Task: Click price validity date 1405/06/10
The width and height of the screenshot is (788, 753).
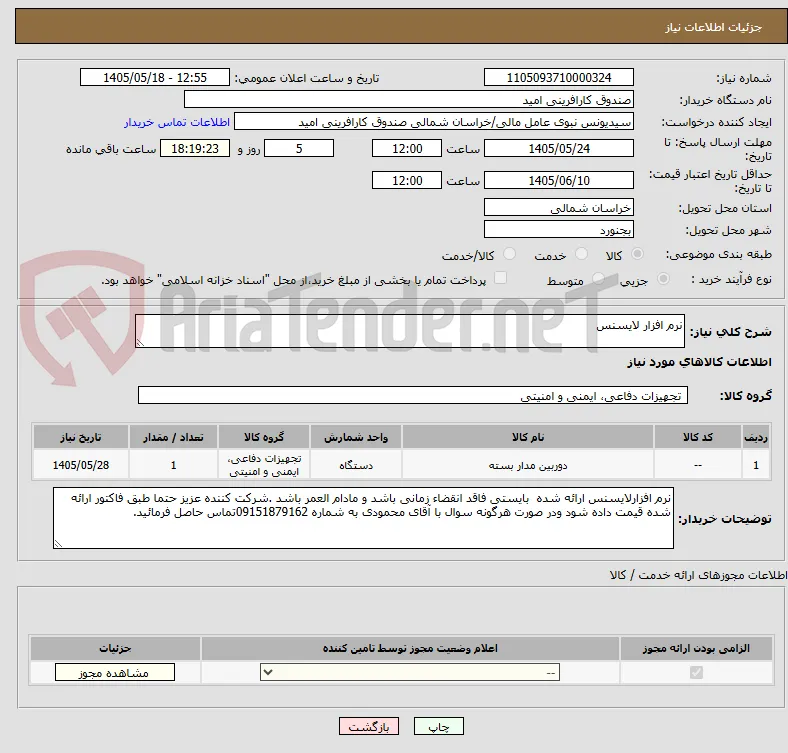Action: (558, 180)
